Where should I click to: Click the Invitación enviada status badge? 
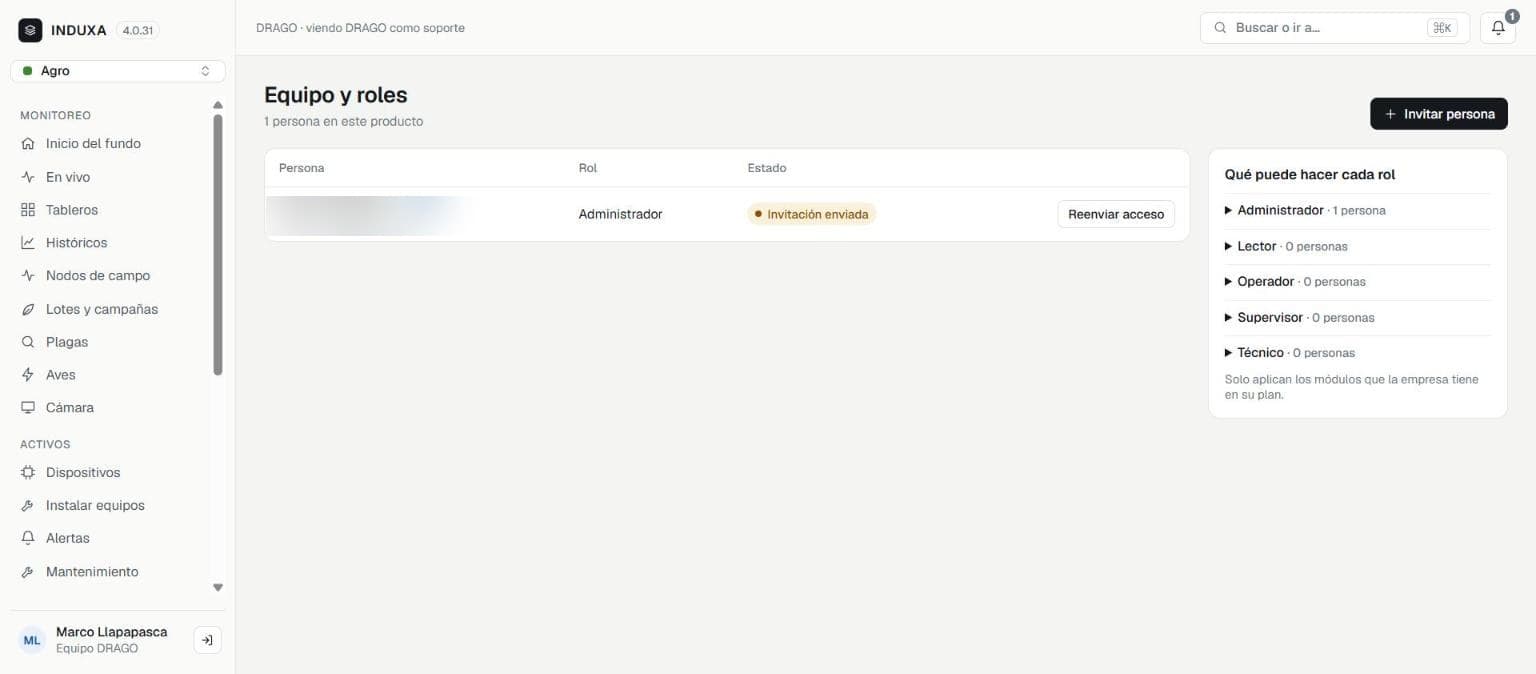(811, 214)
